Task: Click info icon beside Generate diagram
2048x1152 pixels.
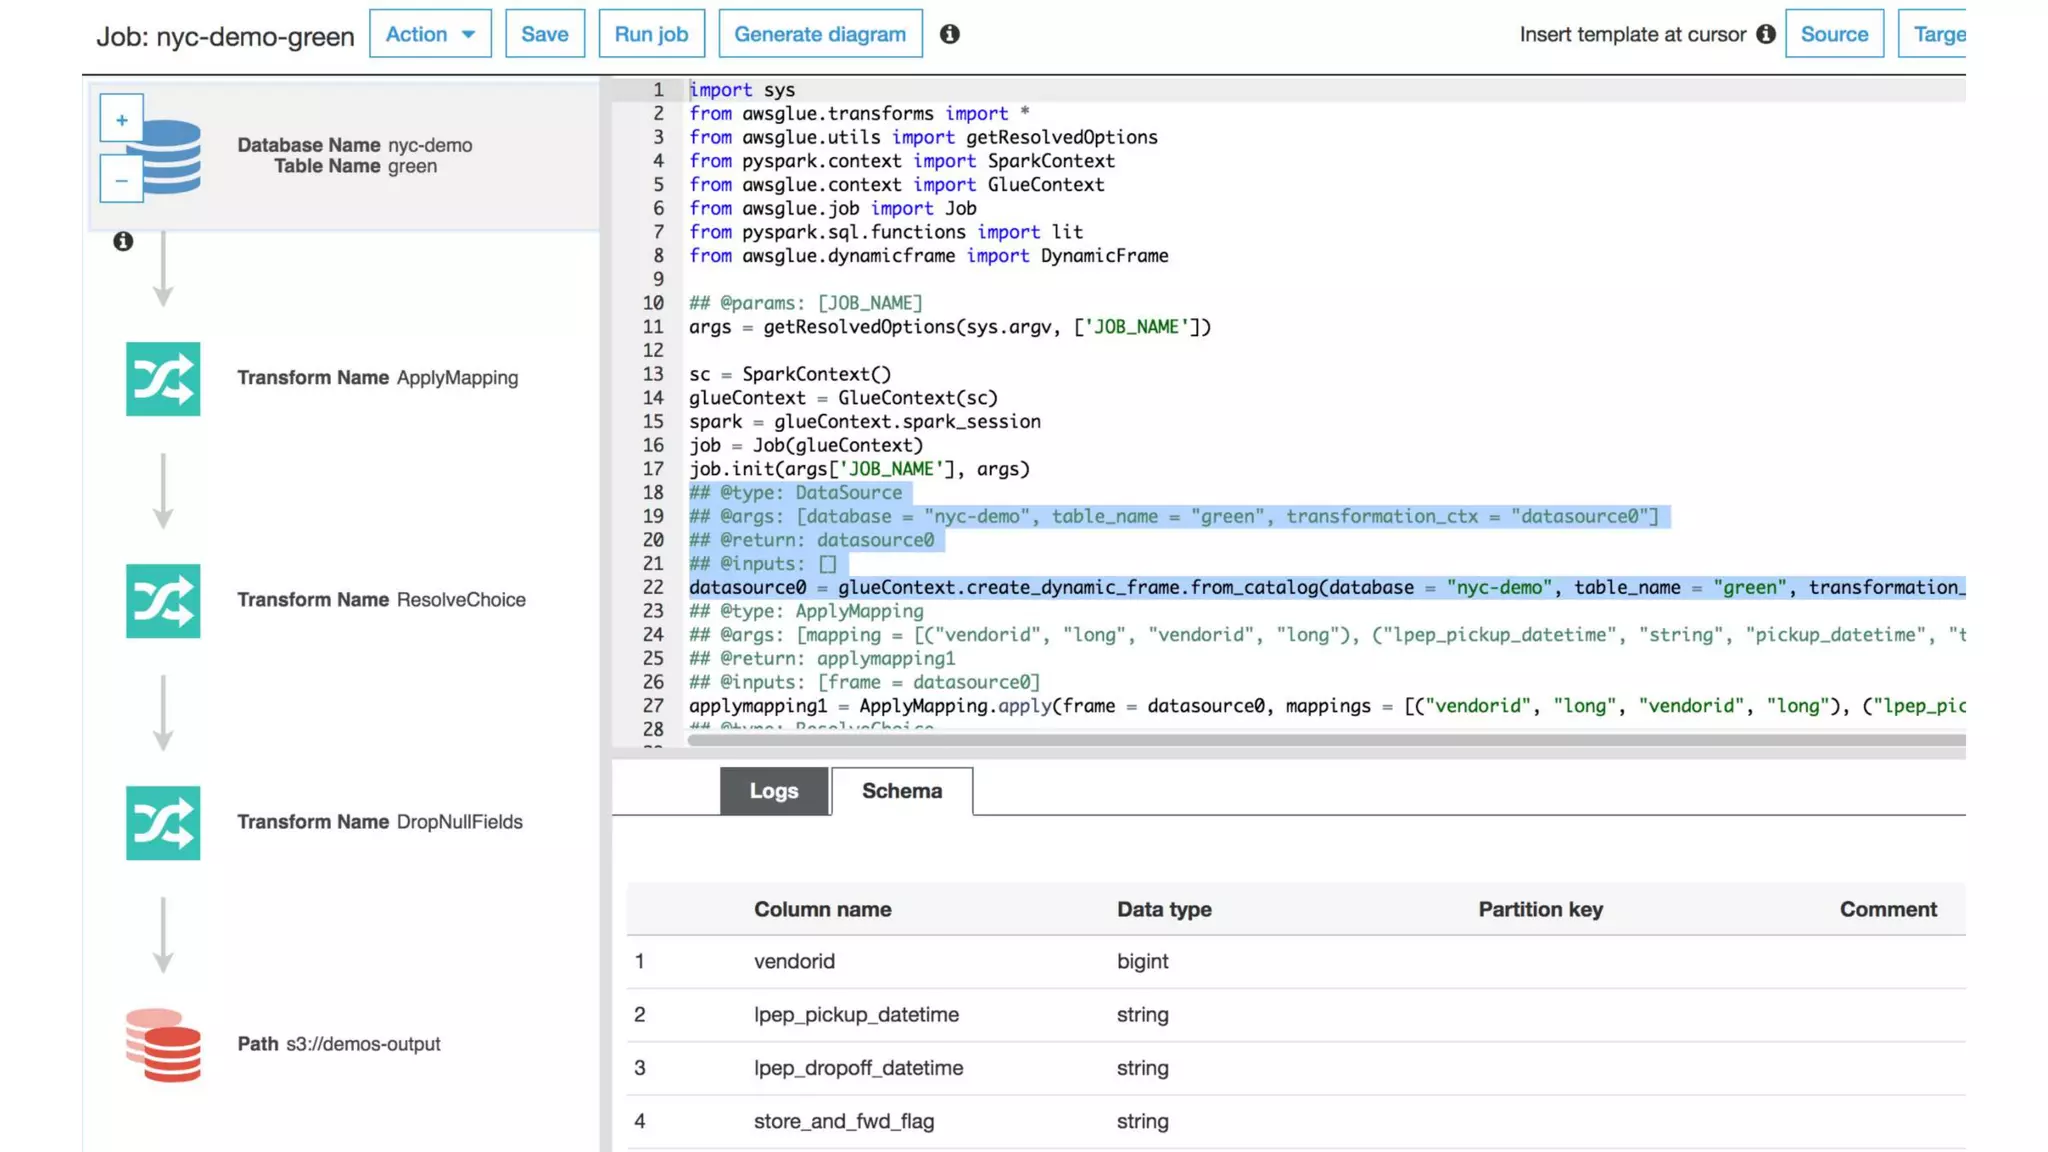Action: pyautogui.click(x=949, y=34)
